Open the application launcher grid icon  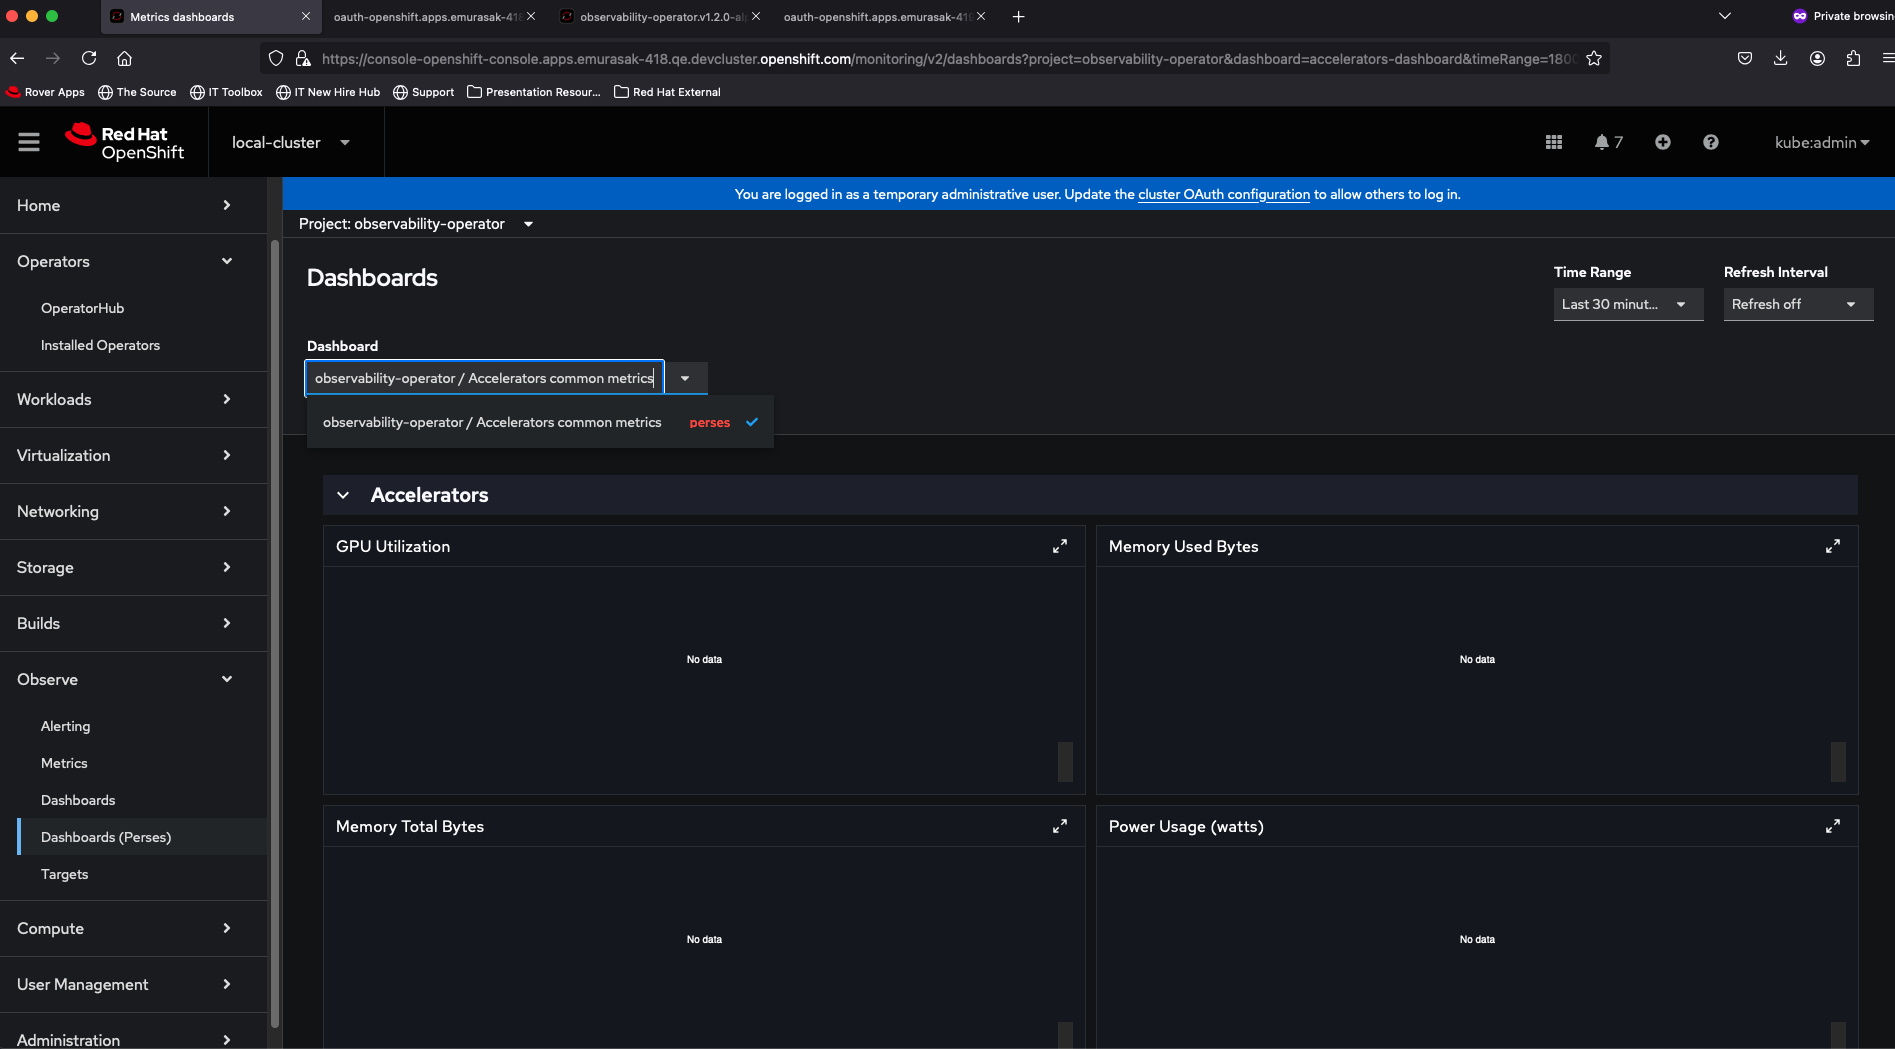1553,142
